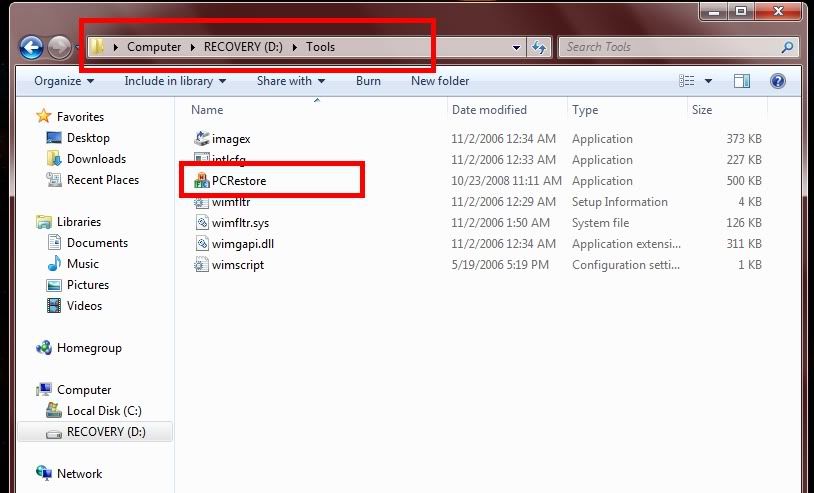
Task: Select the wimfltr.sys file icon
Action: pos(201,223)
